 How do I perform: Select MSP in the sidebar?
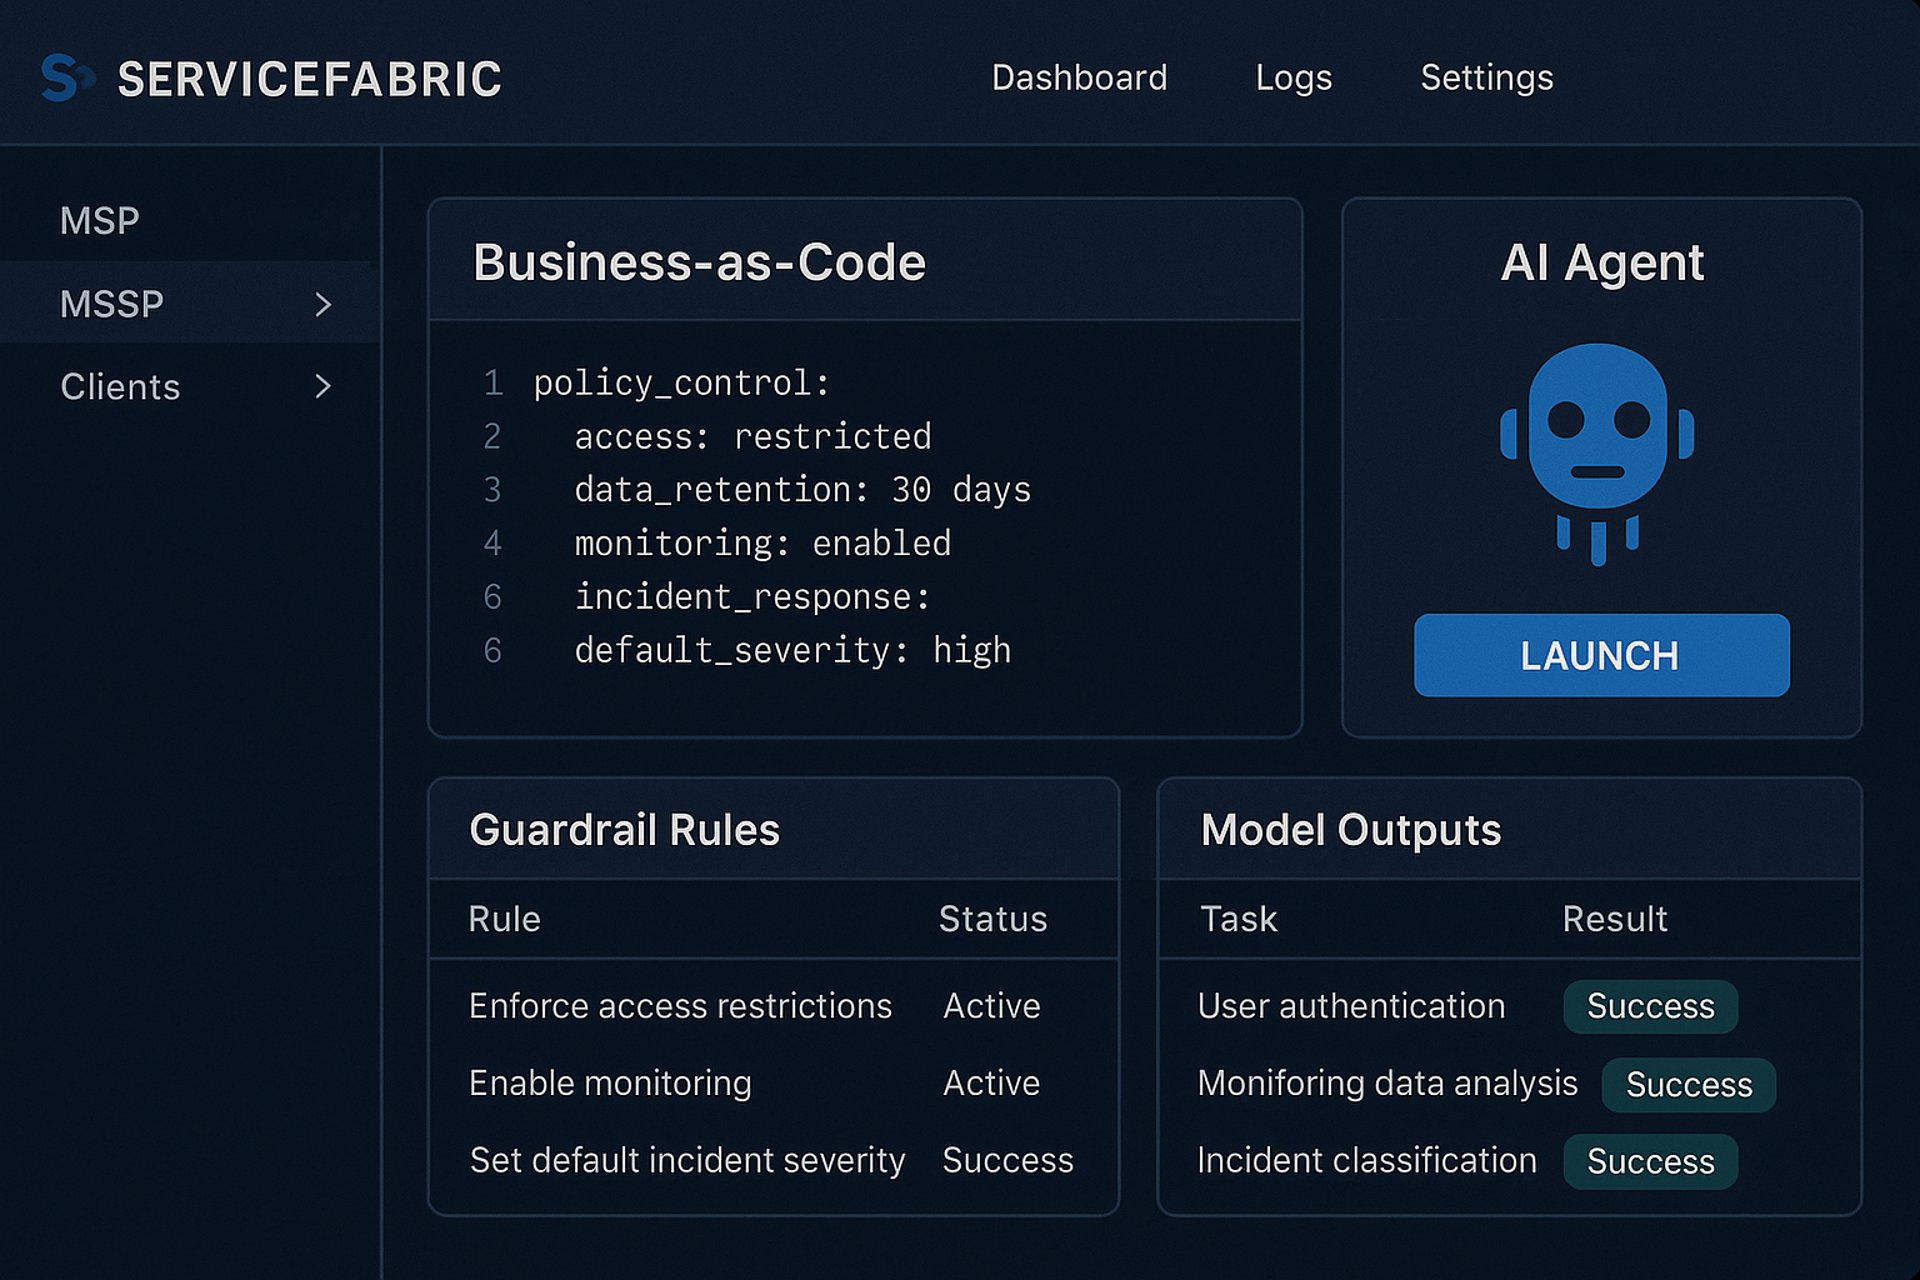click(x=100, y=221)
